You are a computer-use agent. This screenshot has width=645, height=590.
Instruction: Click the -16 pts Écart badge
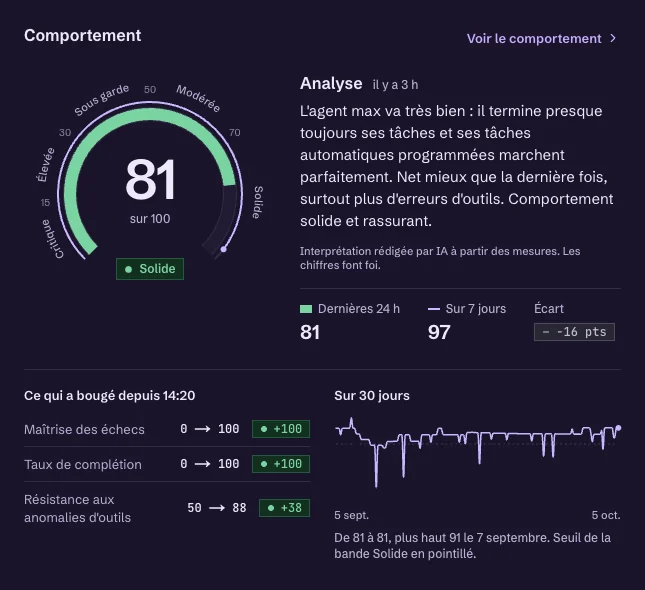click(574, 332)
